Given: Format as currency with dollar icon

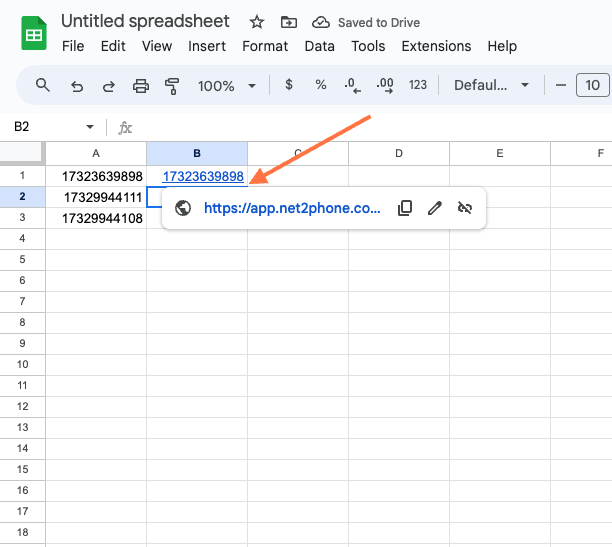Looking at the screenshot, I should click(x=289, y=84).
